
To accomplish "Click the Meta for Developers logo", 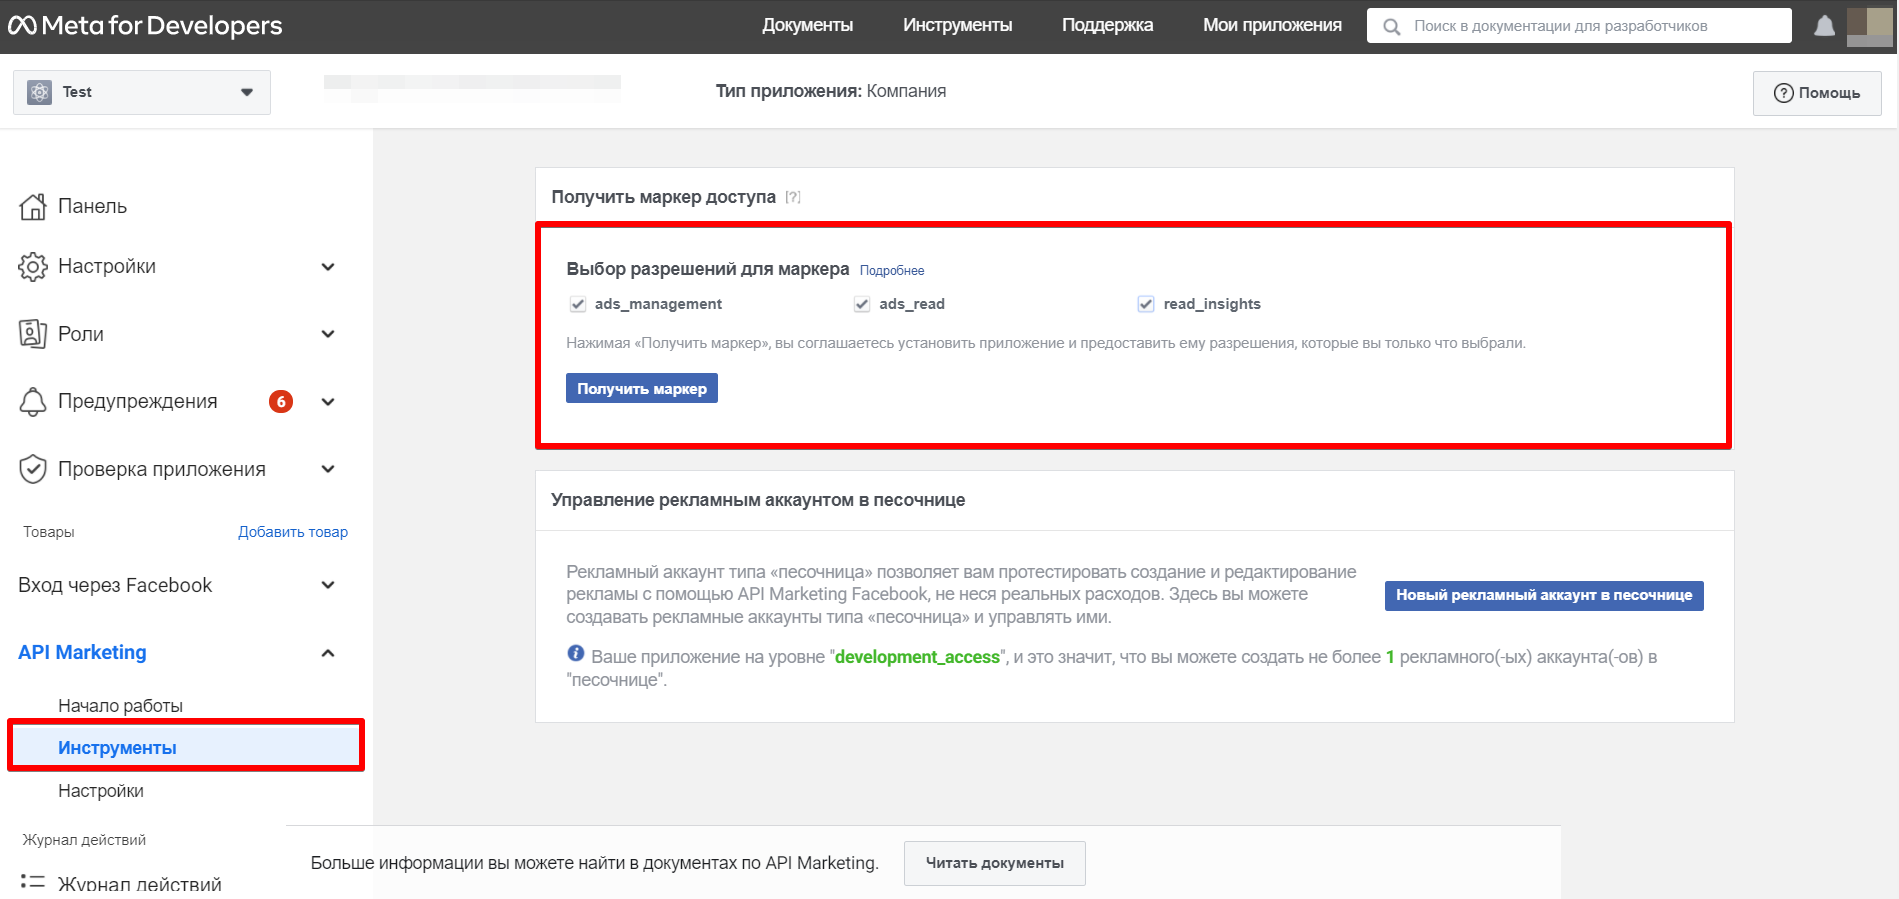I will (146, 26).
